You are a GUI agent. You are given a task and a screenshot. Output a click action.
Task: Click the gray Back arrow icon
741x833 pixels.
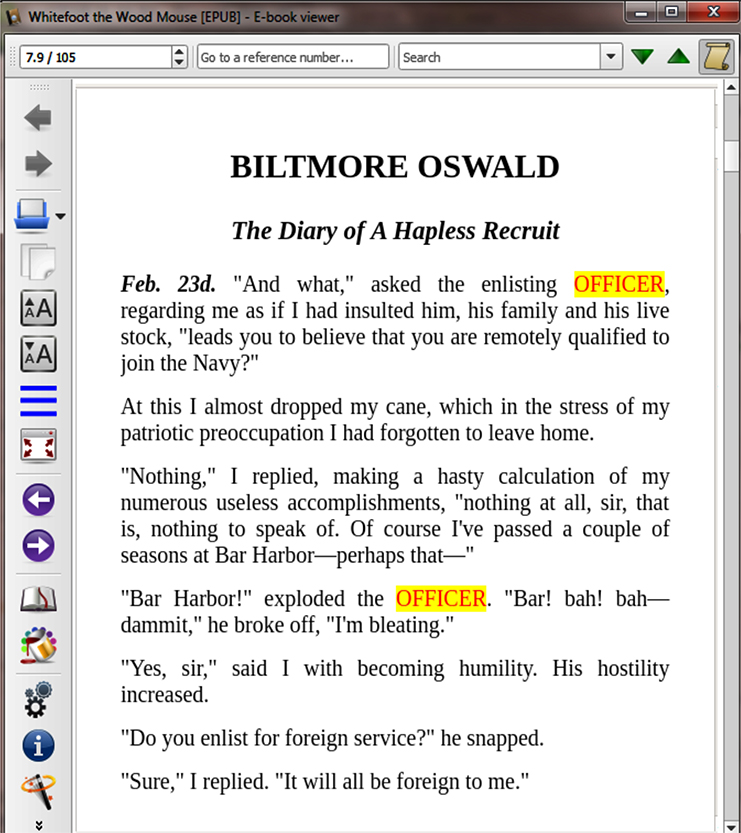(x=38, y=118)
